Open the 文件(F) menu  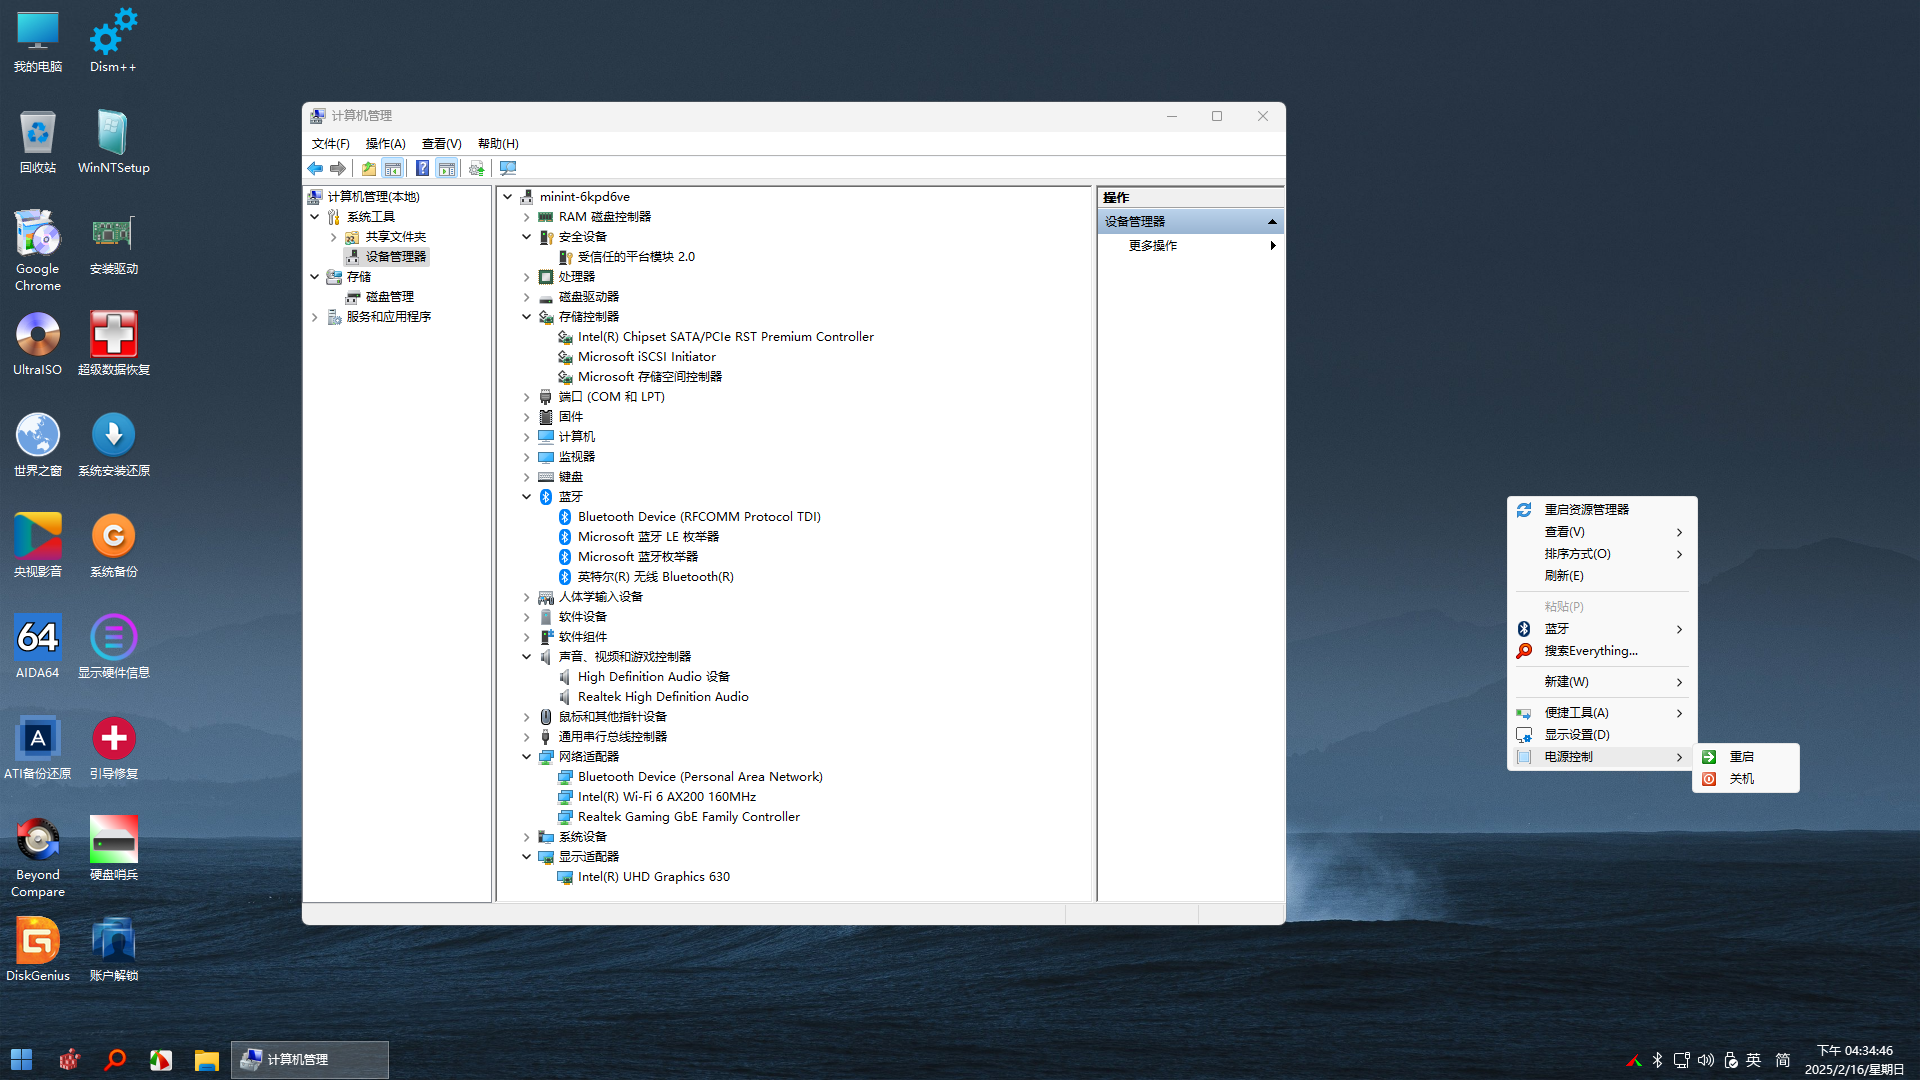coord(330,144)
